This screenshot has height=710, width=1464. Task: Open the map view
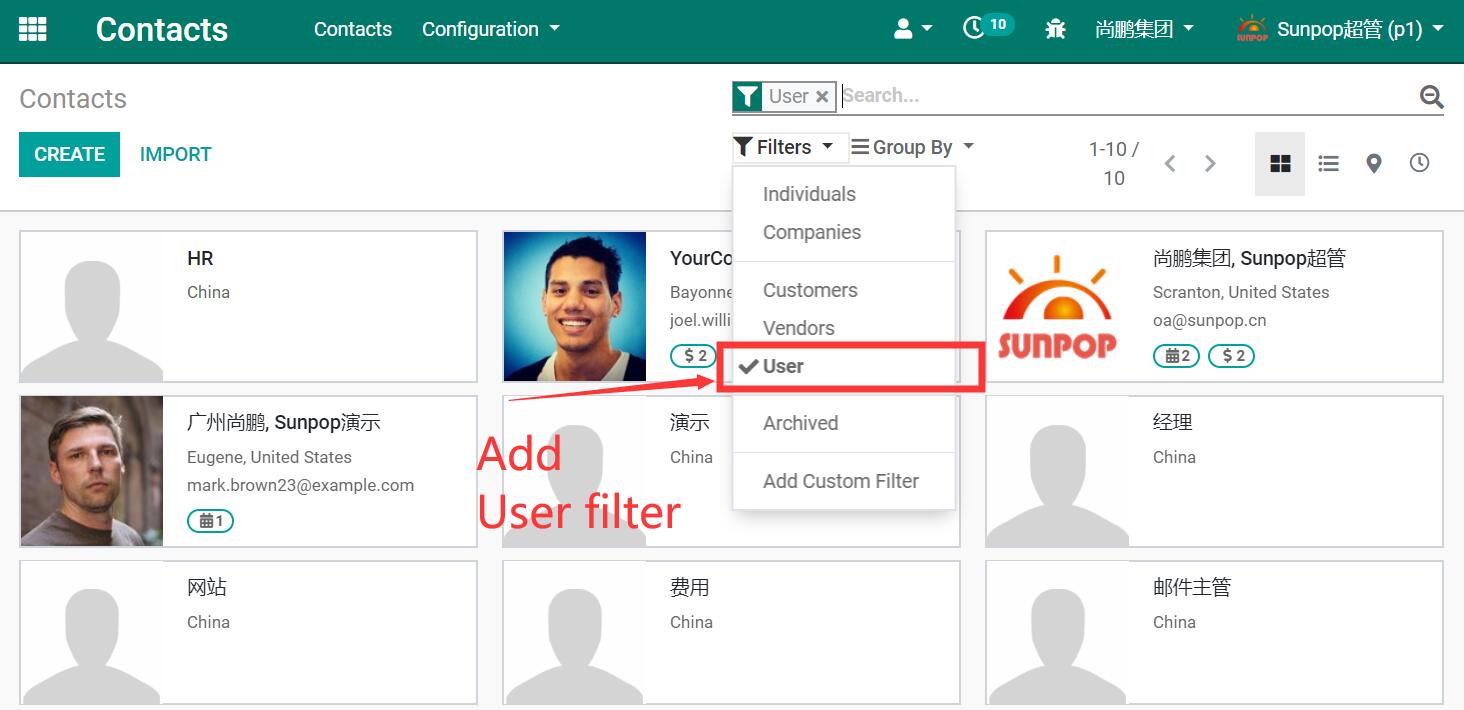point(1374,164)
